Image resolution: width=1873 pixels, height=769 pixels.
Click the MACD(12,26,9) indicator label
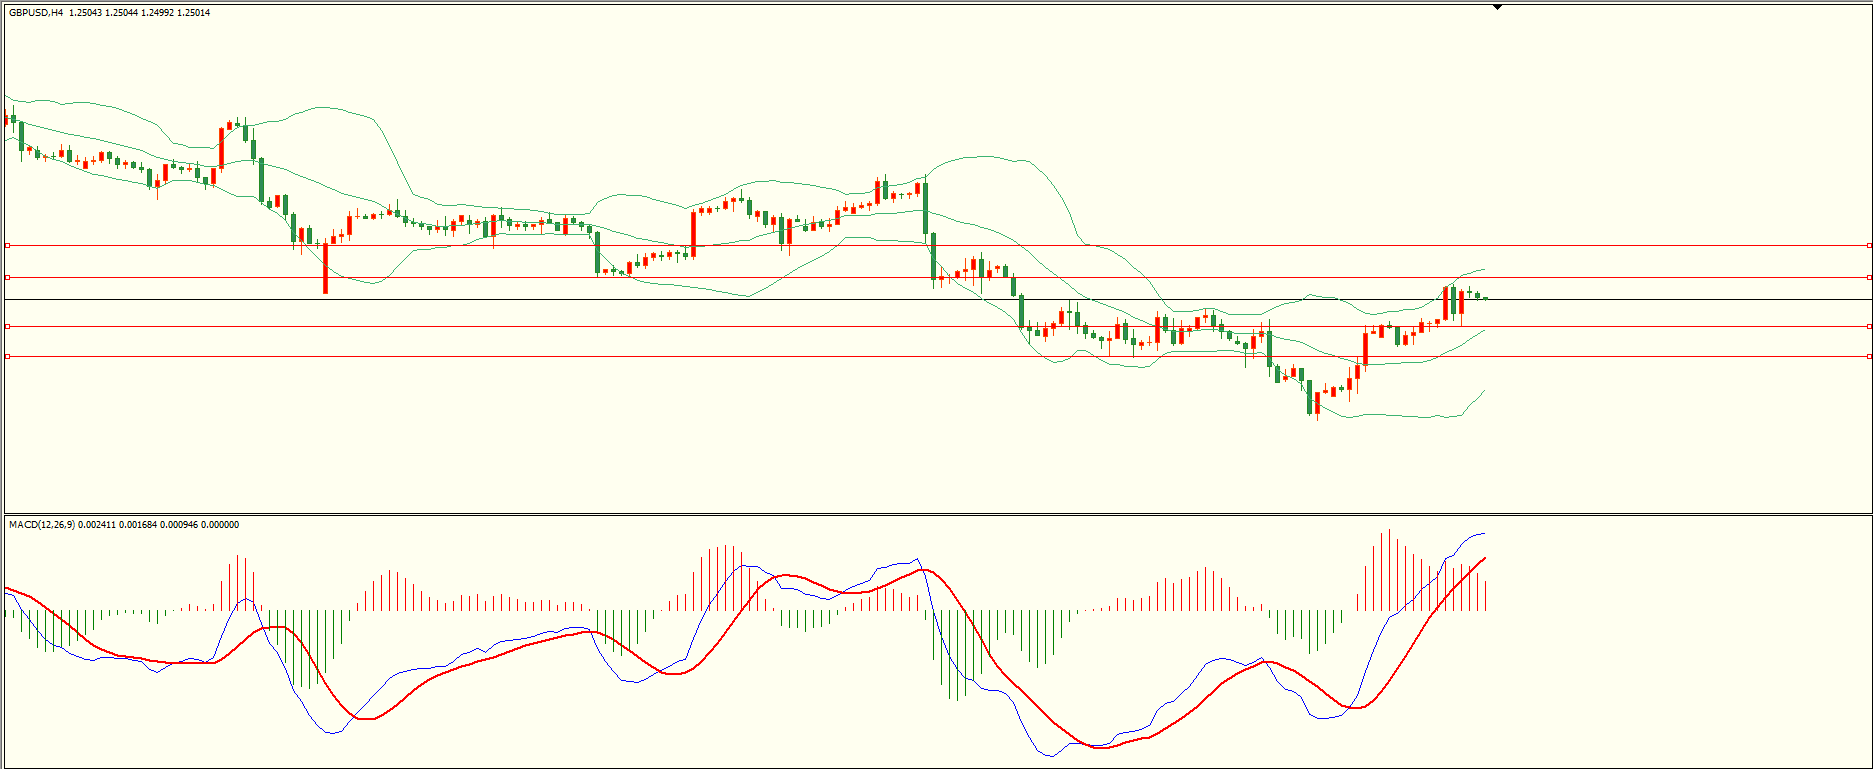(38, 525)
